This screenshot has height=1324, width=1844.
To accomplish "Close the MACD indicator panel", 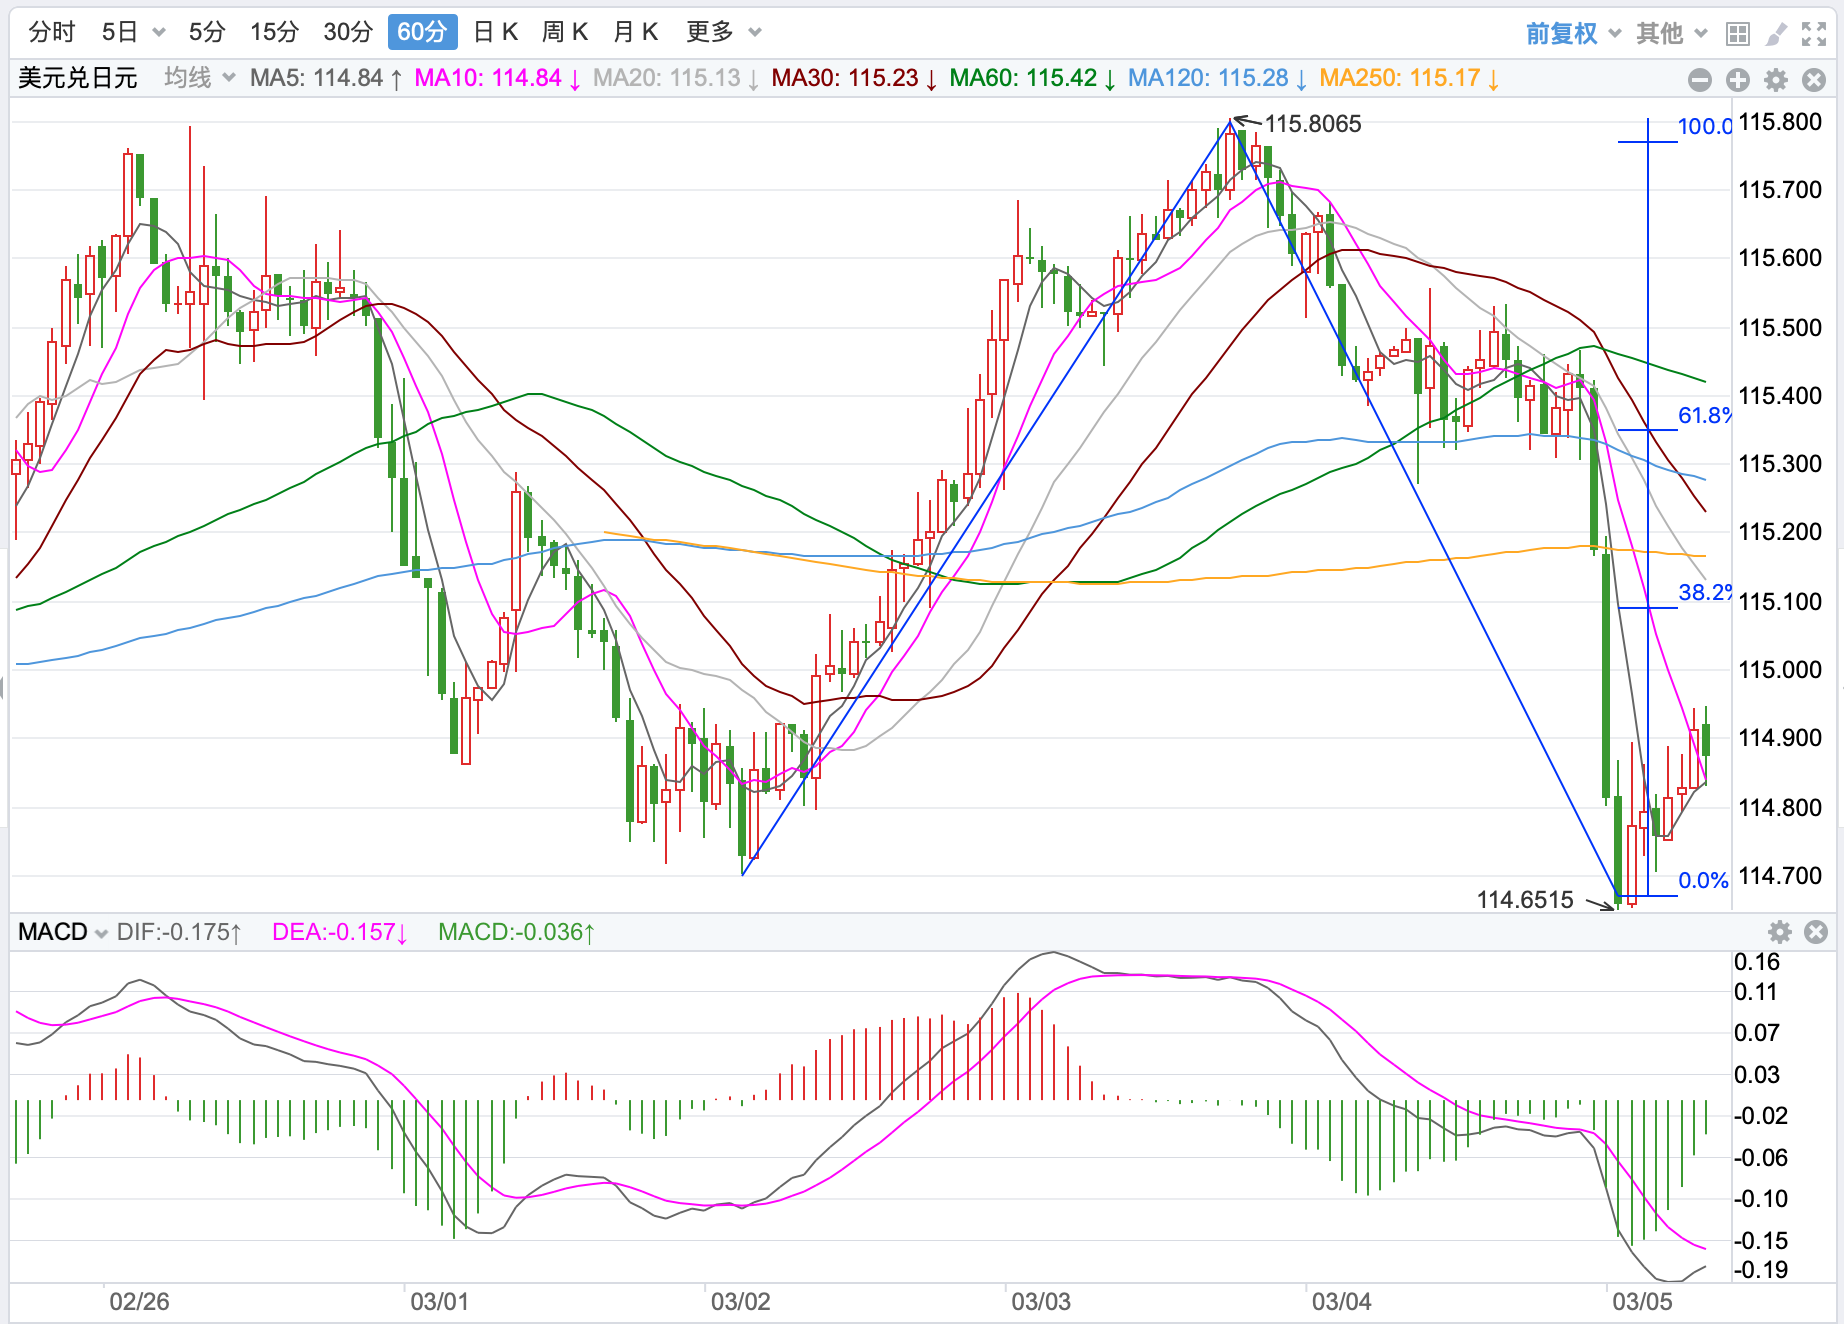I will [x=1816, y=932].
